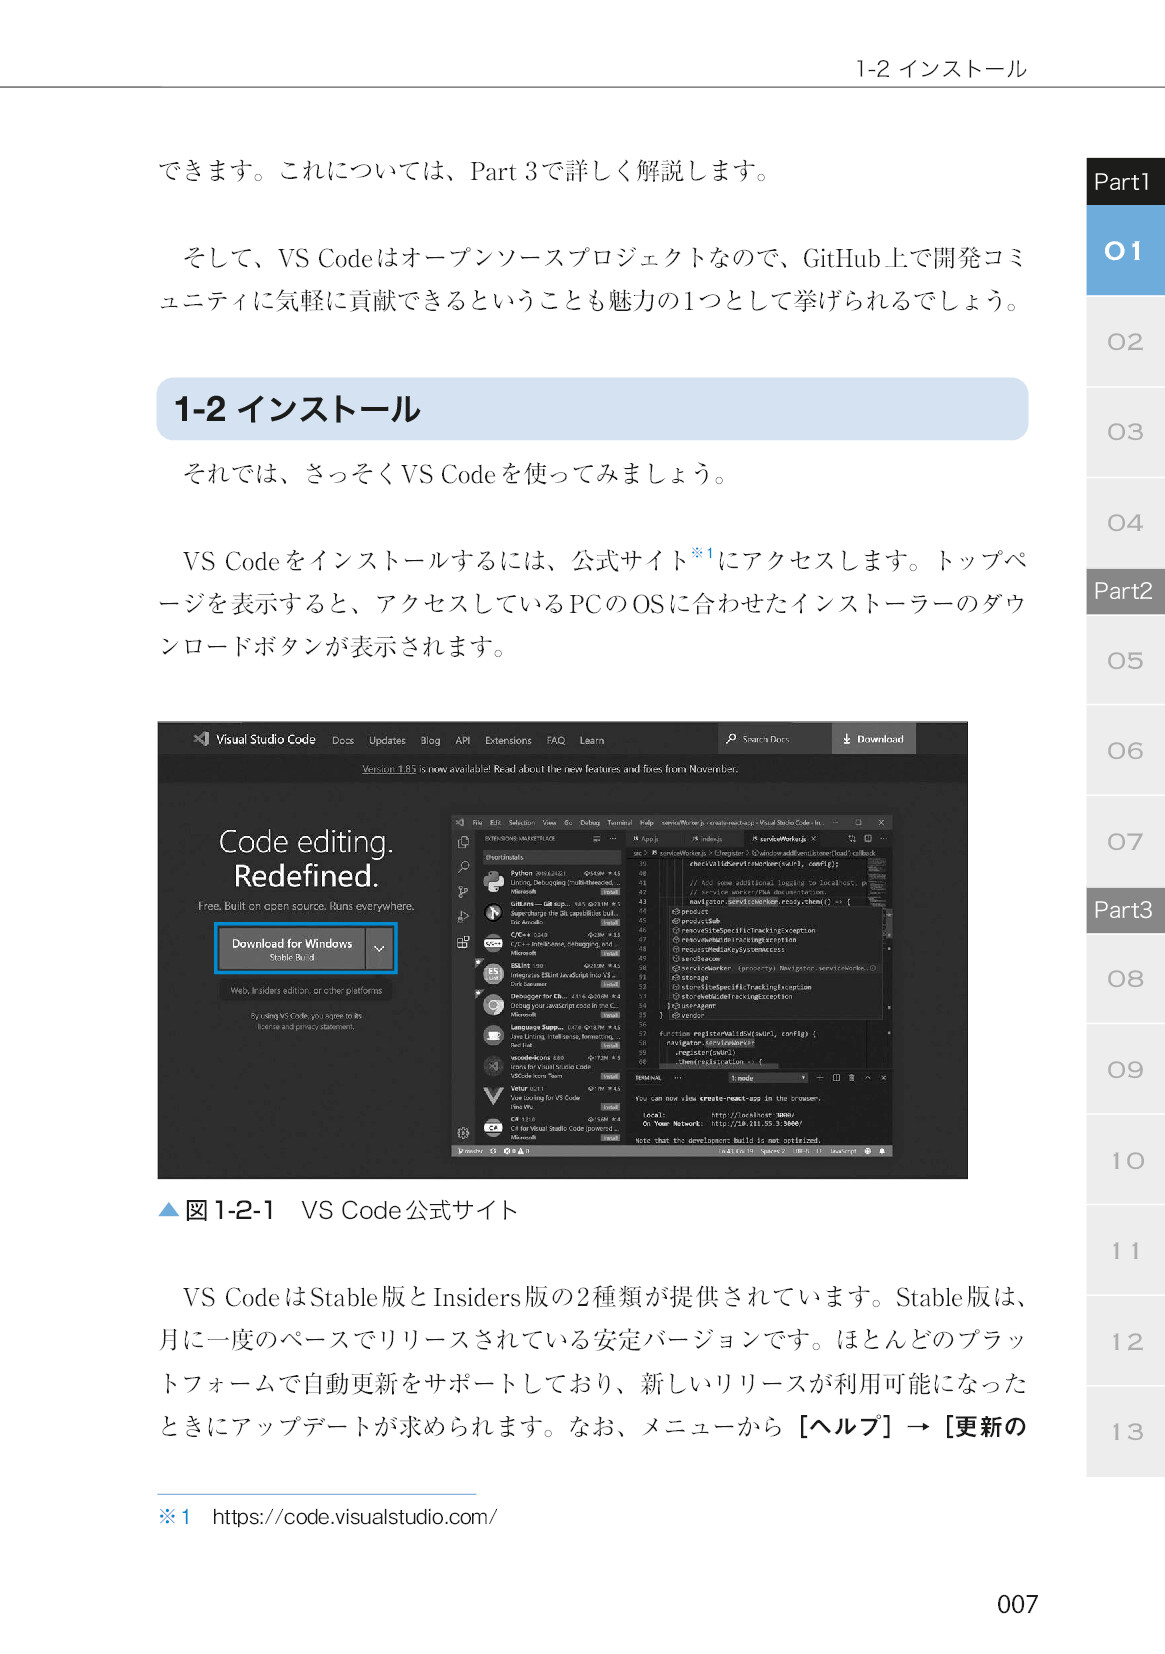Open Source Control in the VS Code activity bar

(463, 892)
